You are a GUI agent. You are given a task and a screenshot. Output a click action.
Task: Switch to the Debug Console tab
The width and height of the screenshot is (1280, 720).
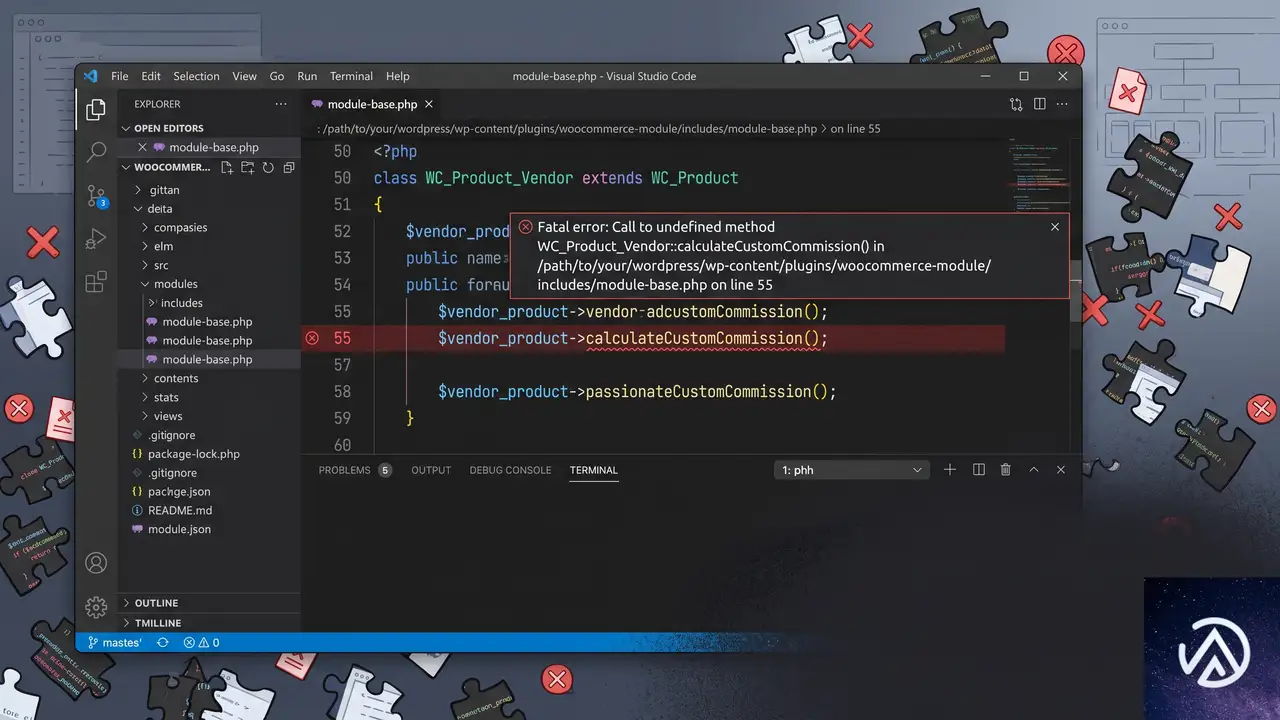tap(510, 470)
